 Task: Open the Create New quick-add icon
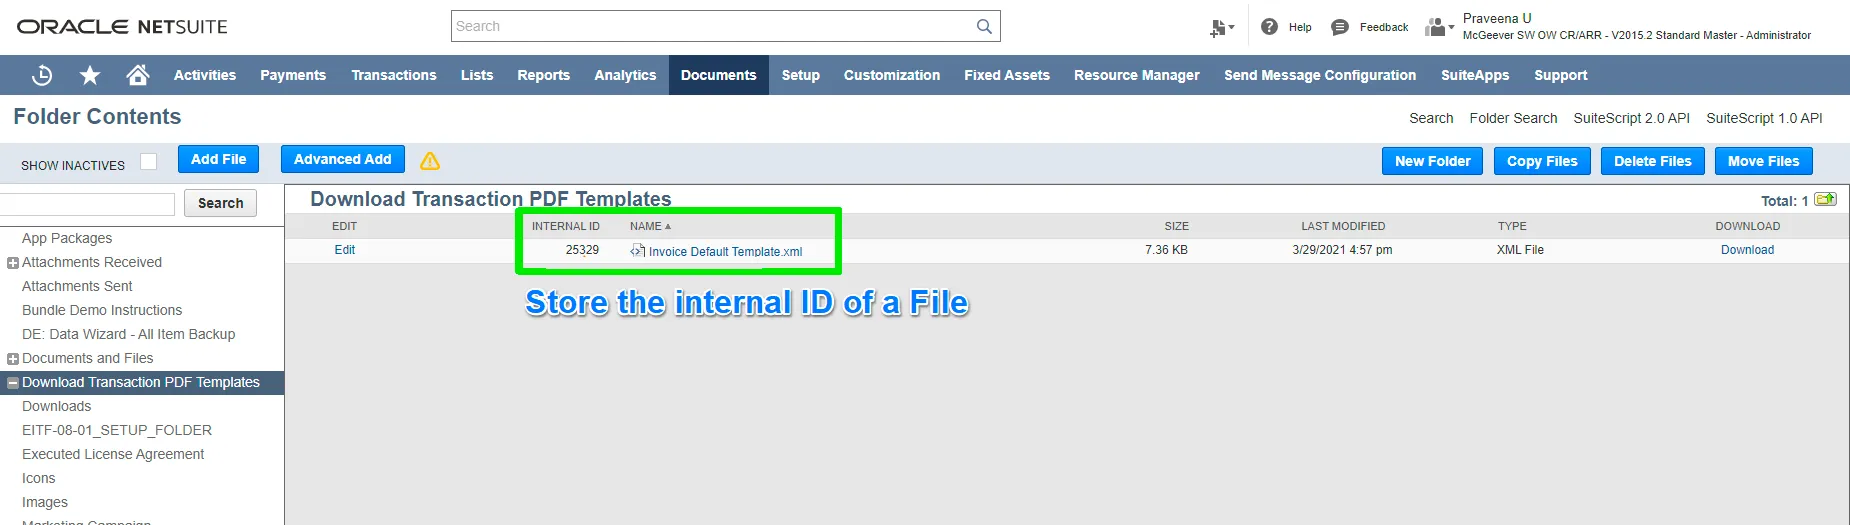pos(1221,27)
